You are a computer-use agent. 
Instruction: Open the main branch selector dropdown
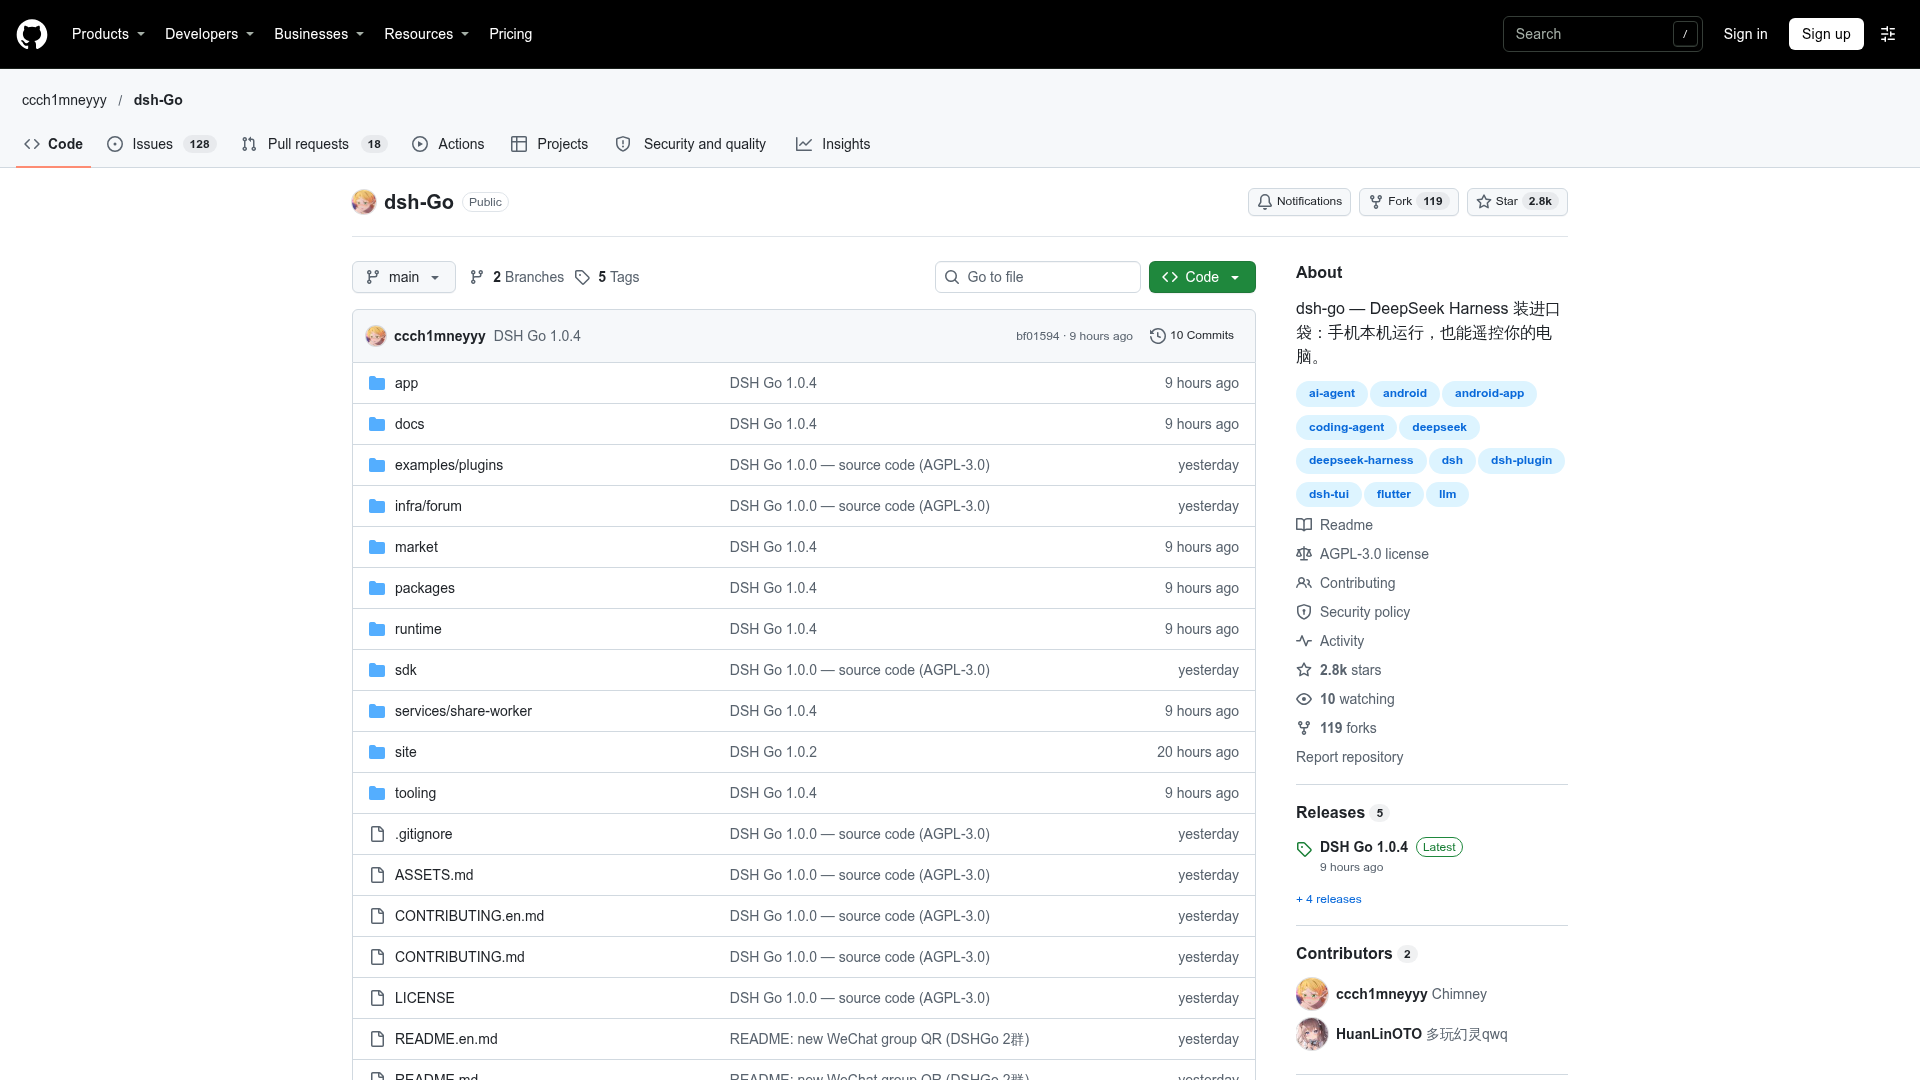404,277
